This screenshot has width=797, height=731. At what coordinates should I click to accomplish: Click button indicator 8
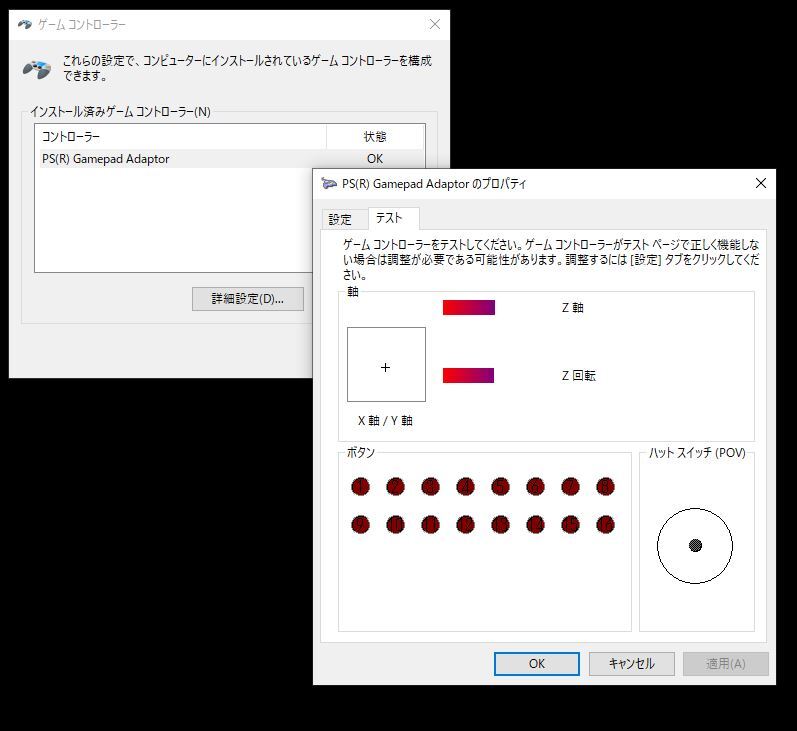(x=605, y=487)
